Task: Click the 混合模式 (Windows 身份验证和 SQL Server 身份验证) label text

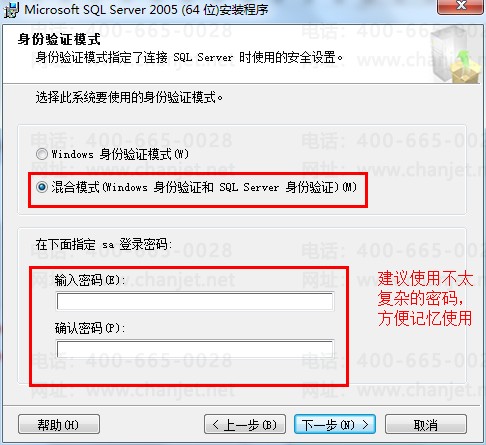Action: pyautogui.click(x=204, y=187)
